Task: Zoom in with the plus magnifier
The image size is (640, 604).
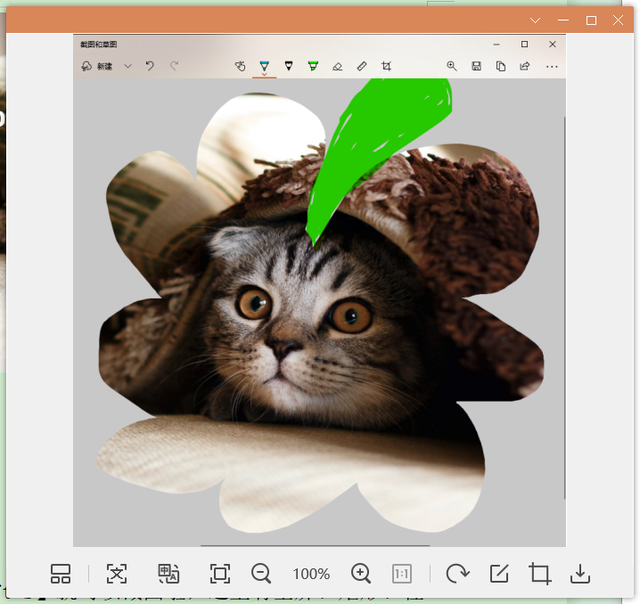Action: (361, 573)
